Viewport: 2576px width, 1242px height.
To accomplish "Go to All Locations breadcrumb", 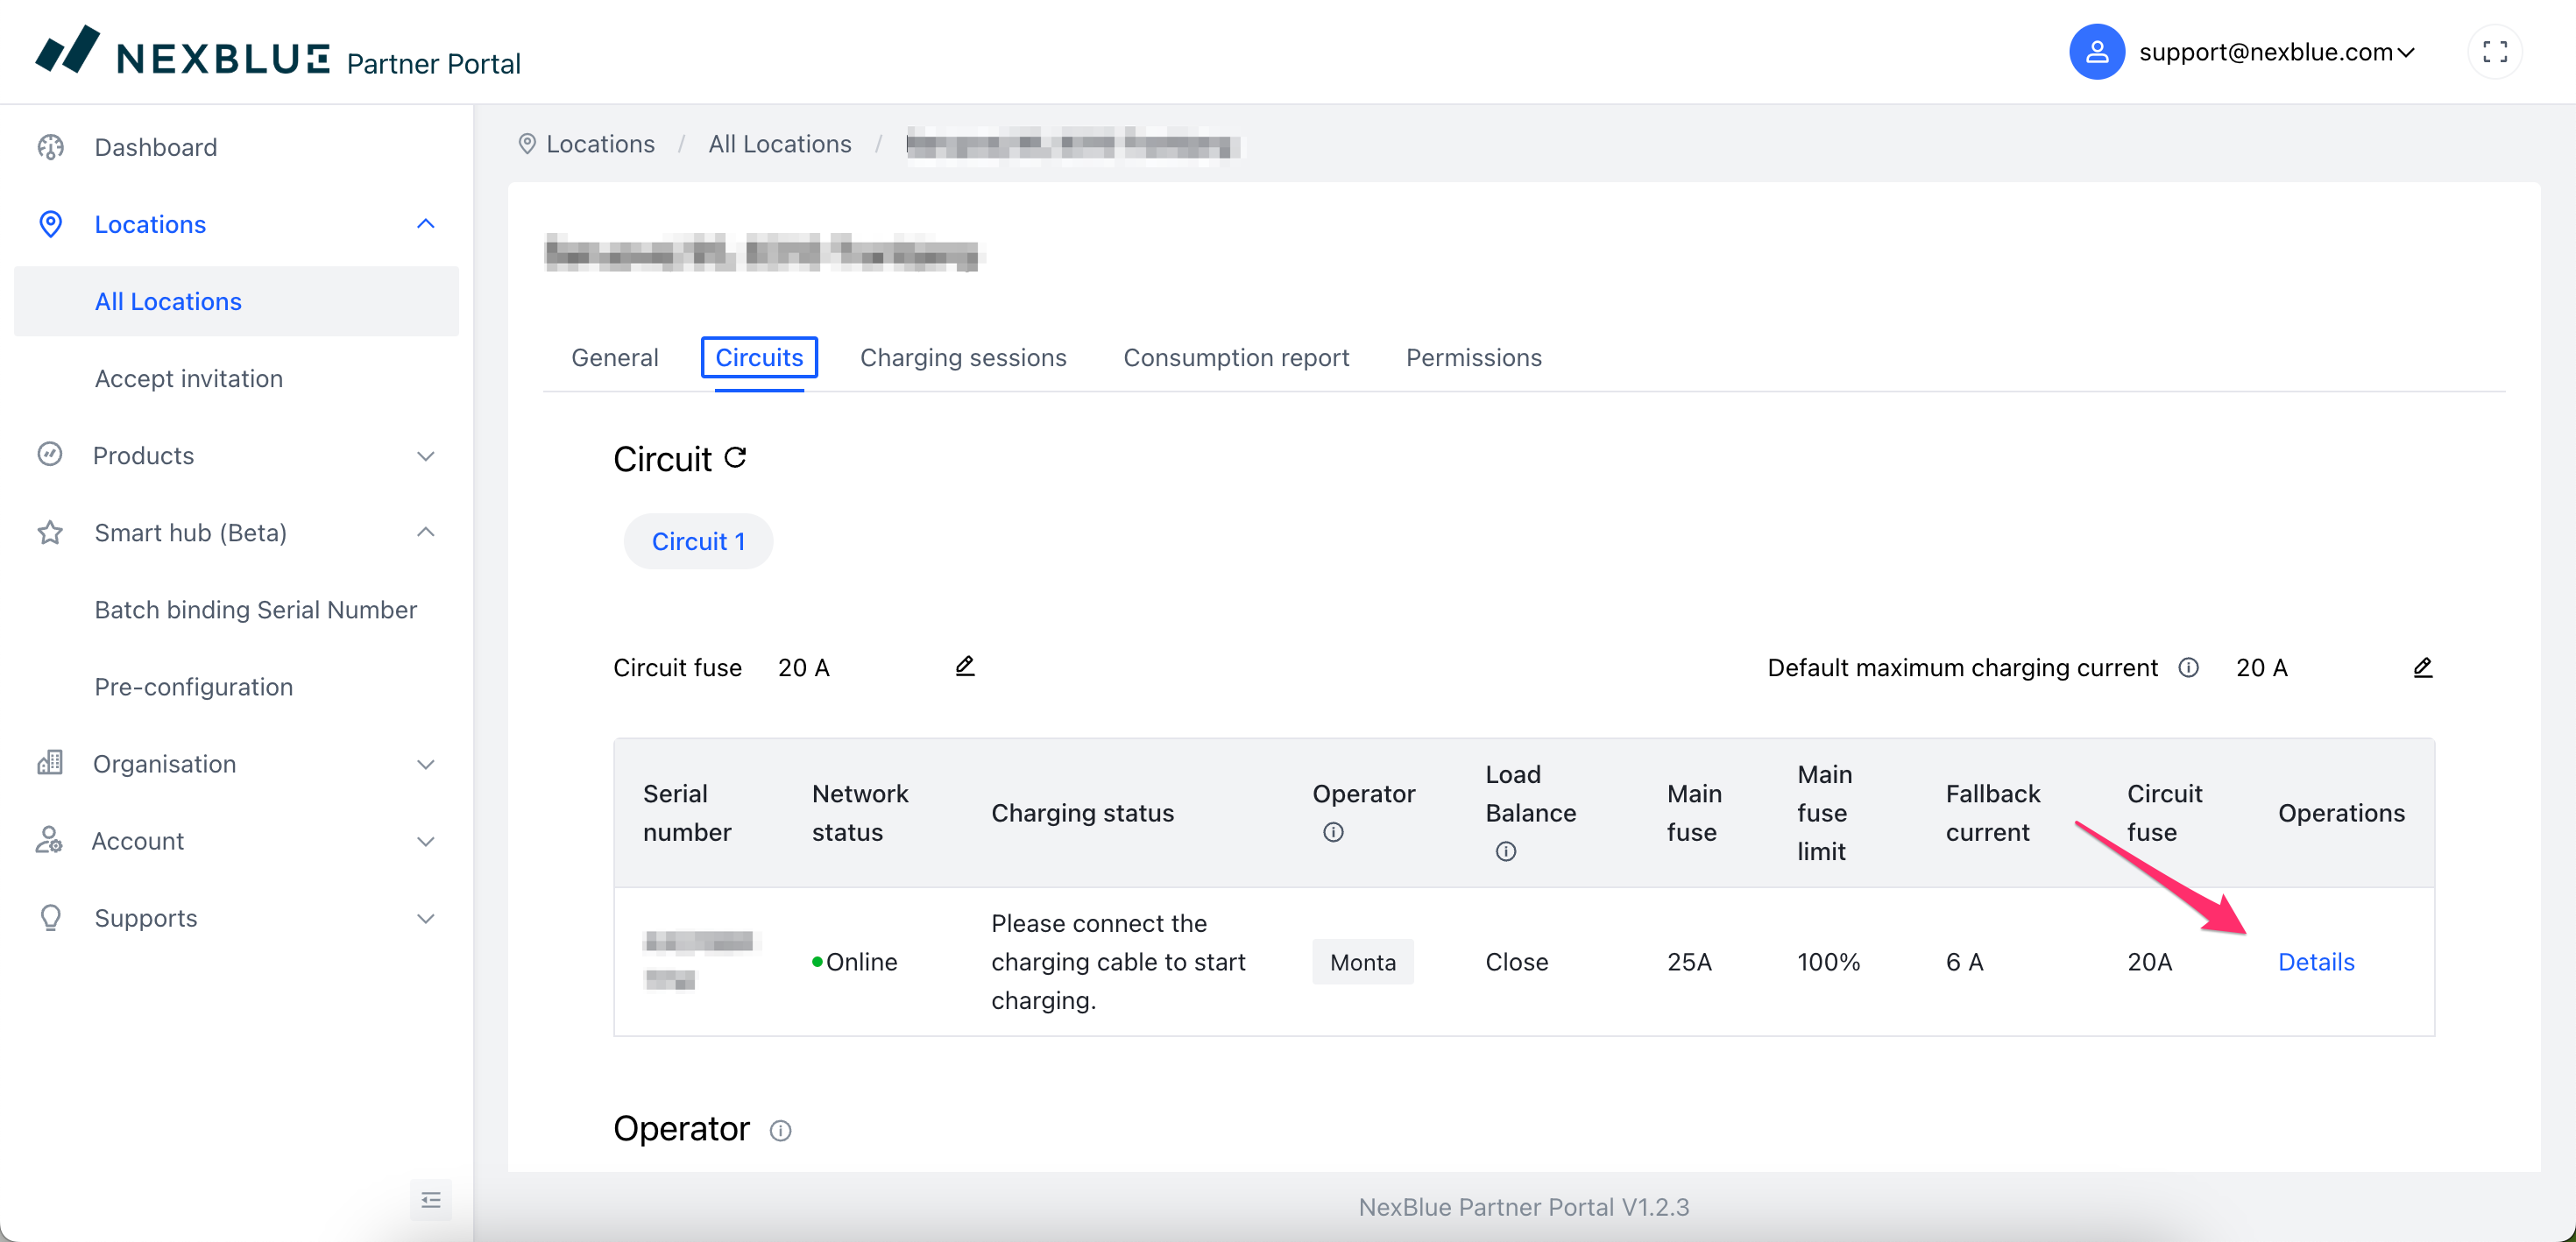I will tap(779, 144).
